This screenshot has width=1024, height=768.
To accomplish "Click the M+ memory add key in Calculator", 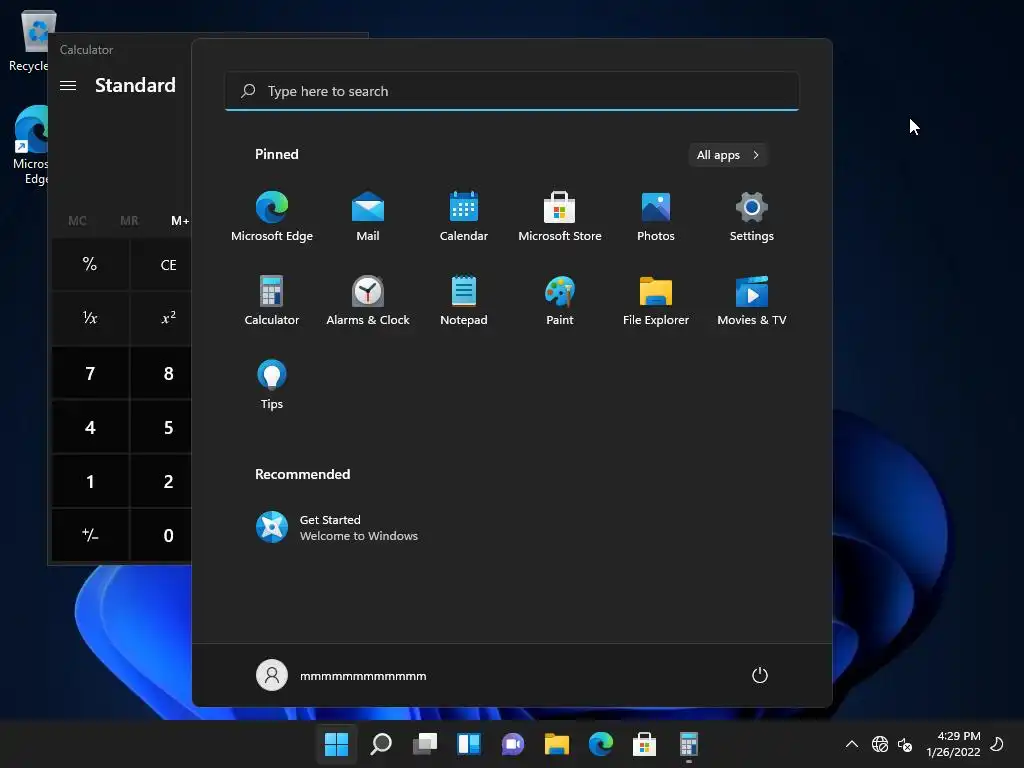I will pos(180,221).
